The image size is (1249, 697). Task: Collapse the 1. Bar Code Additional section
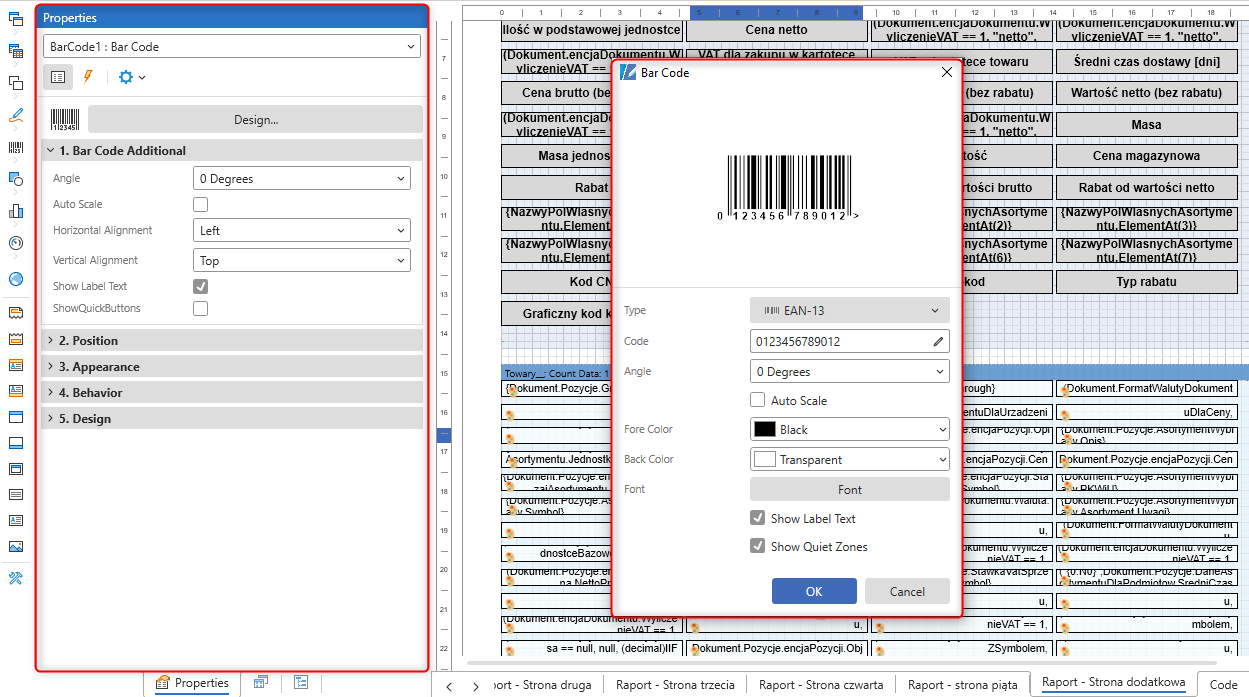[232, 150]
